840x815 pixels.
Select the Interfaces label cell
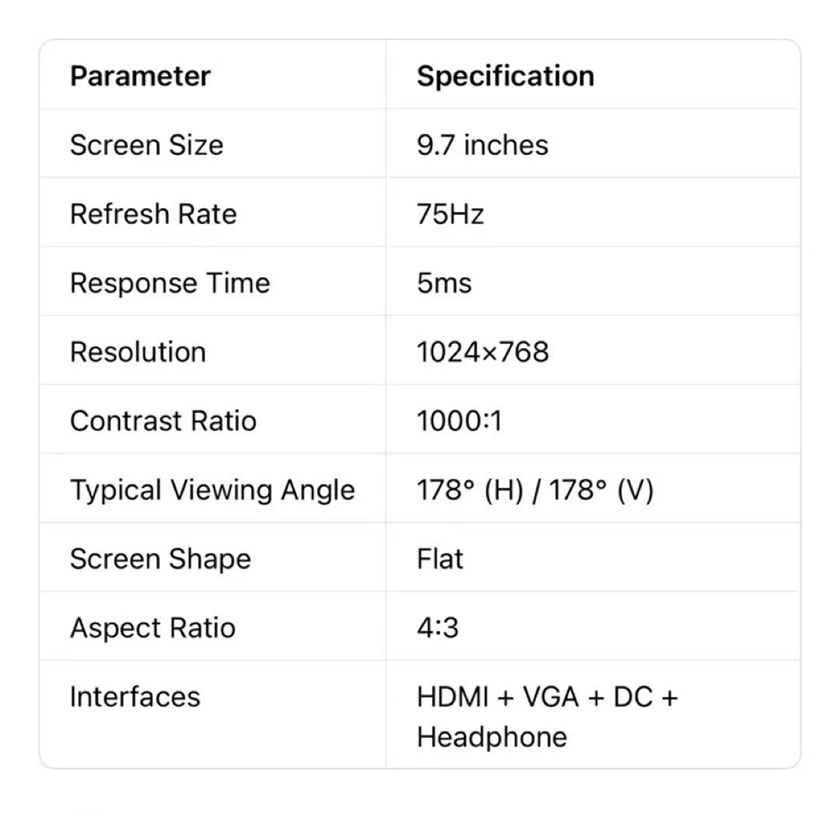point(135,697)
